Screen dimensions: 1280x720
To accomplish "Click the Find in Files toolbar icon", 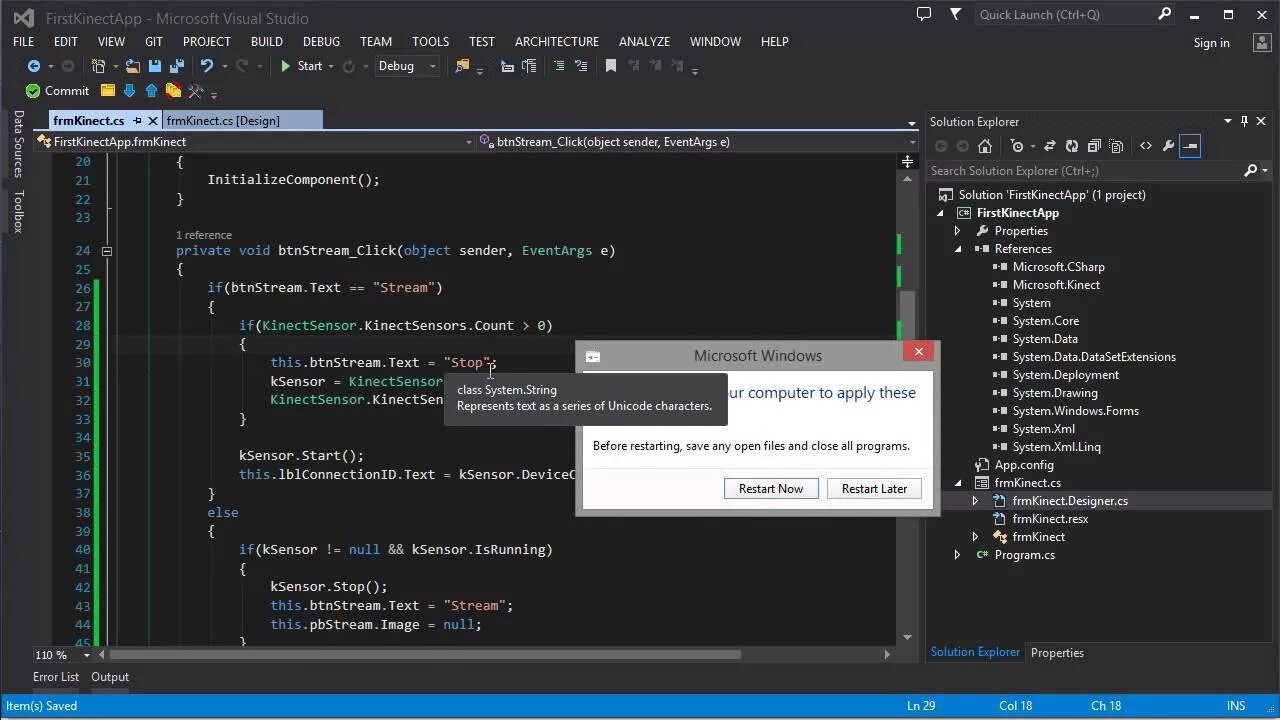I will tap(462, 66).
